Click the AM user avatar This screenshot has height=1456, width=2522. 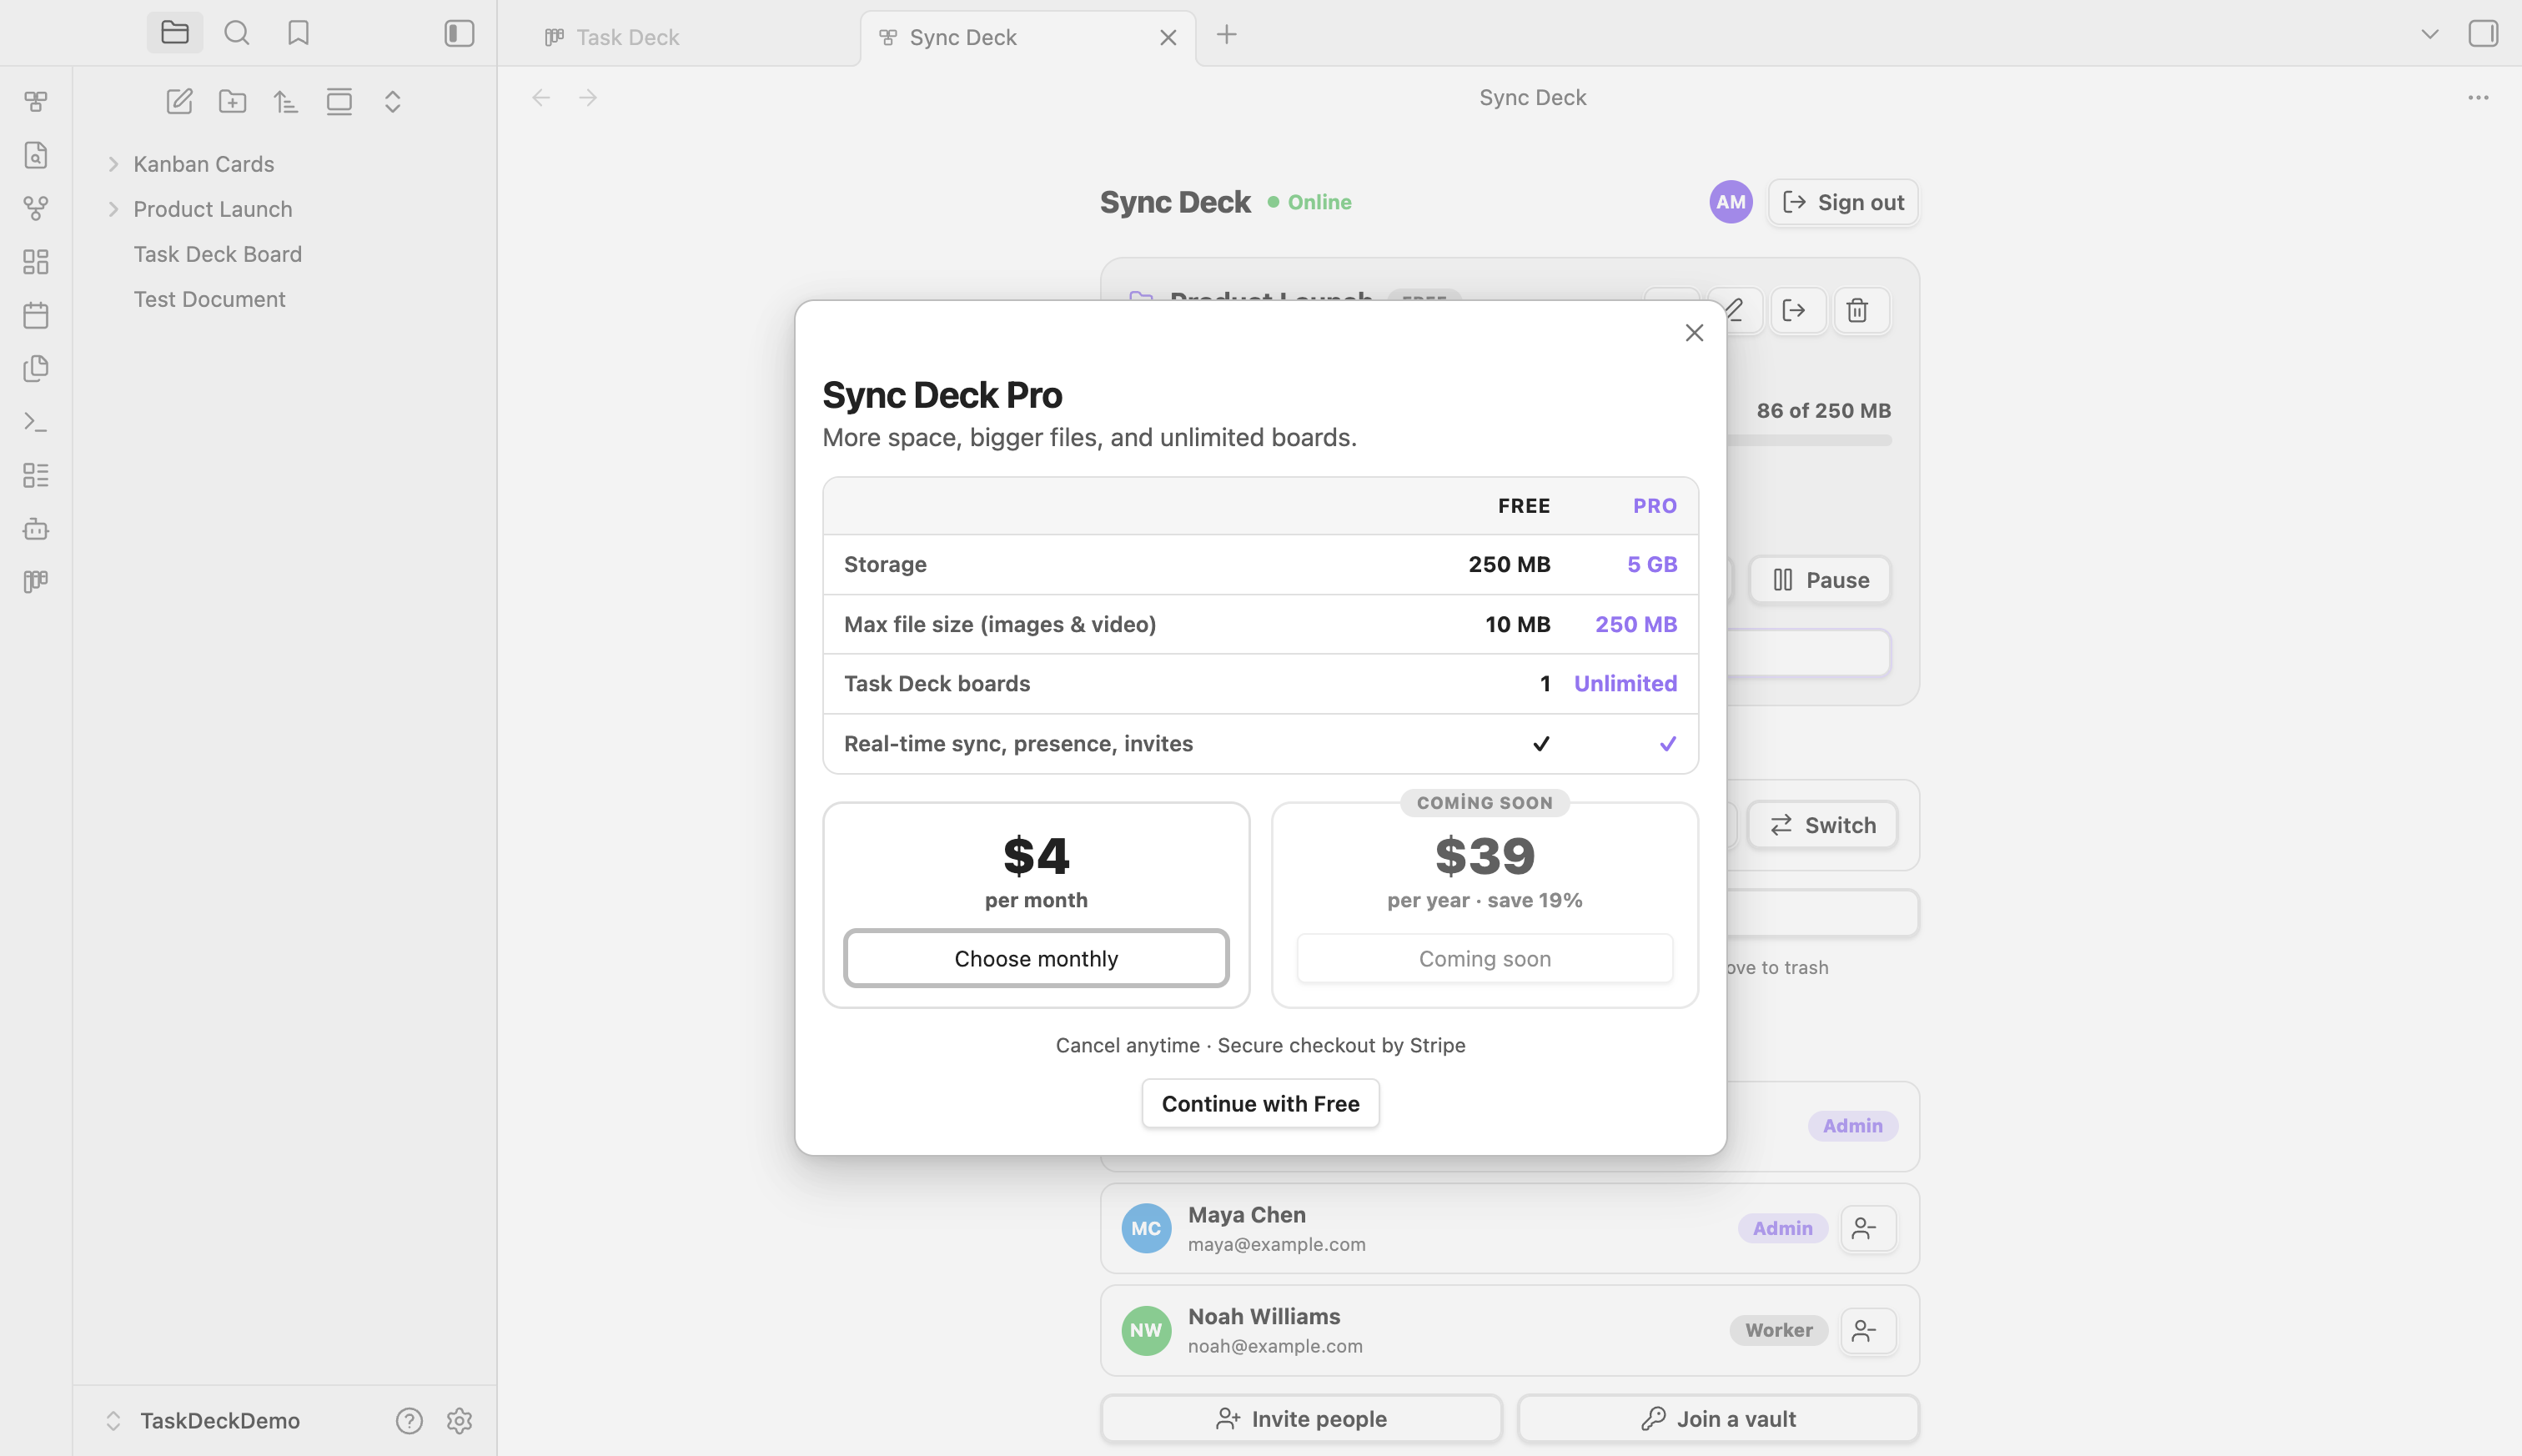pos(1731,202)
